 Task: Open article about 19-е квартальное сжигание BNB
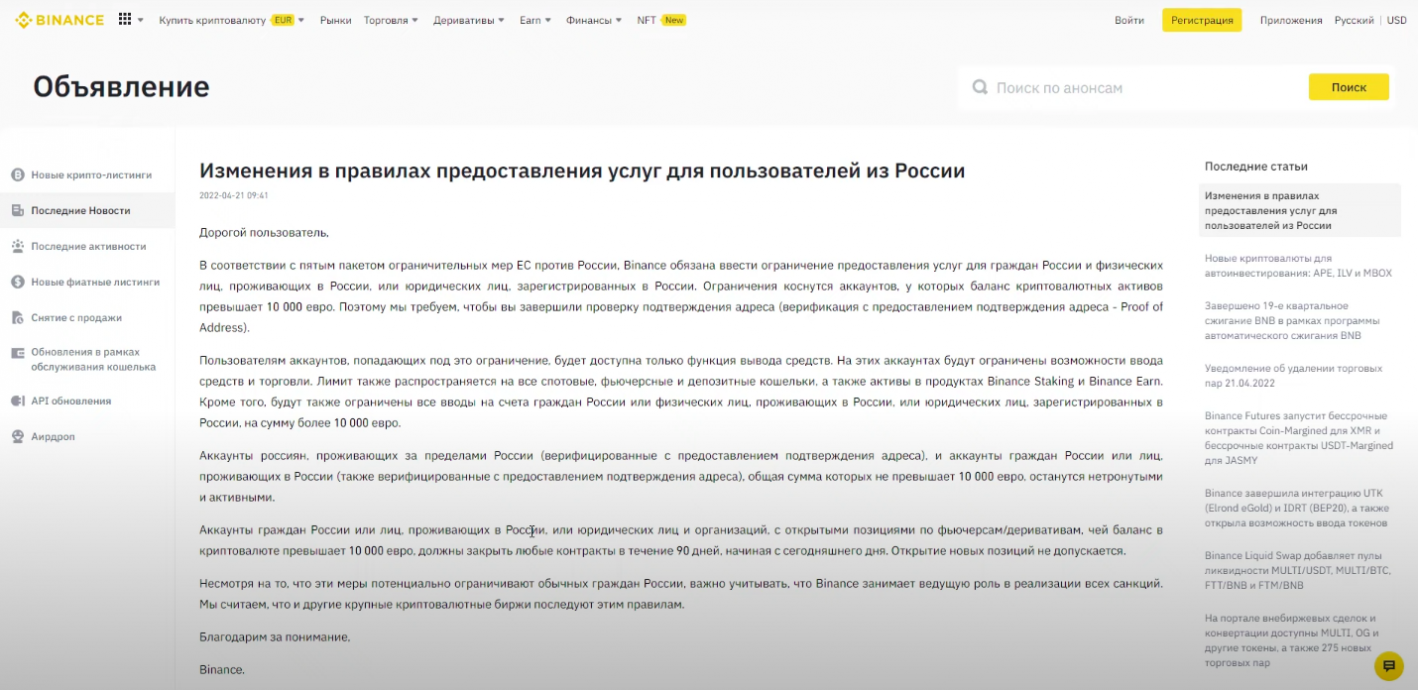click(x=1292, y=321)
